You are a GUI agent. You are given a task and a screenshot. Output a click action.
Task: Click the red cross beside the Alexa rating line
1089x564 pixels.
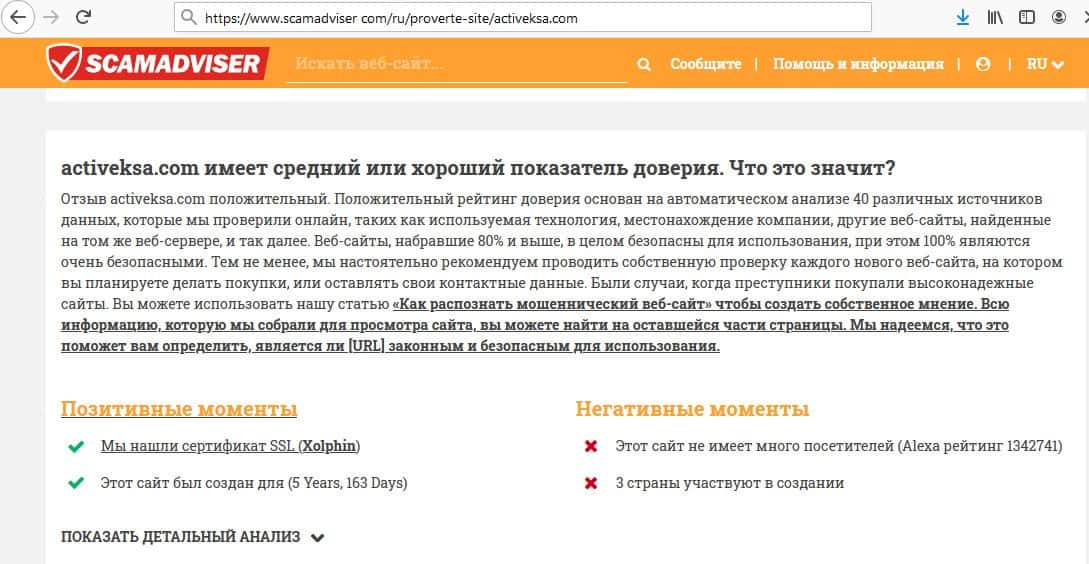point(591,447)
